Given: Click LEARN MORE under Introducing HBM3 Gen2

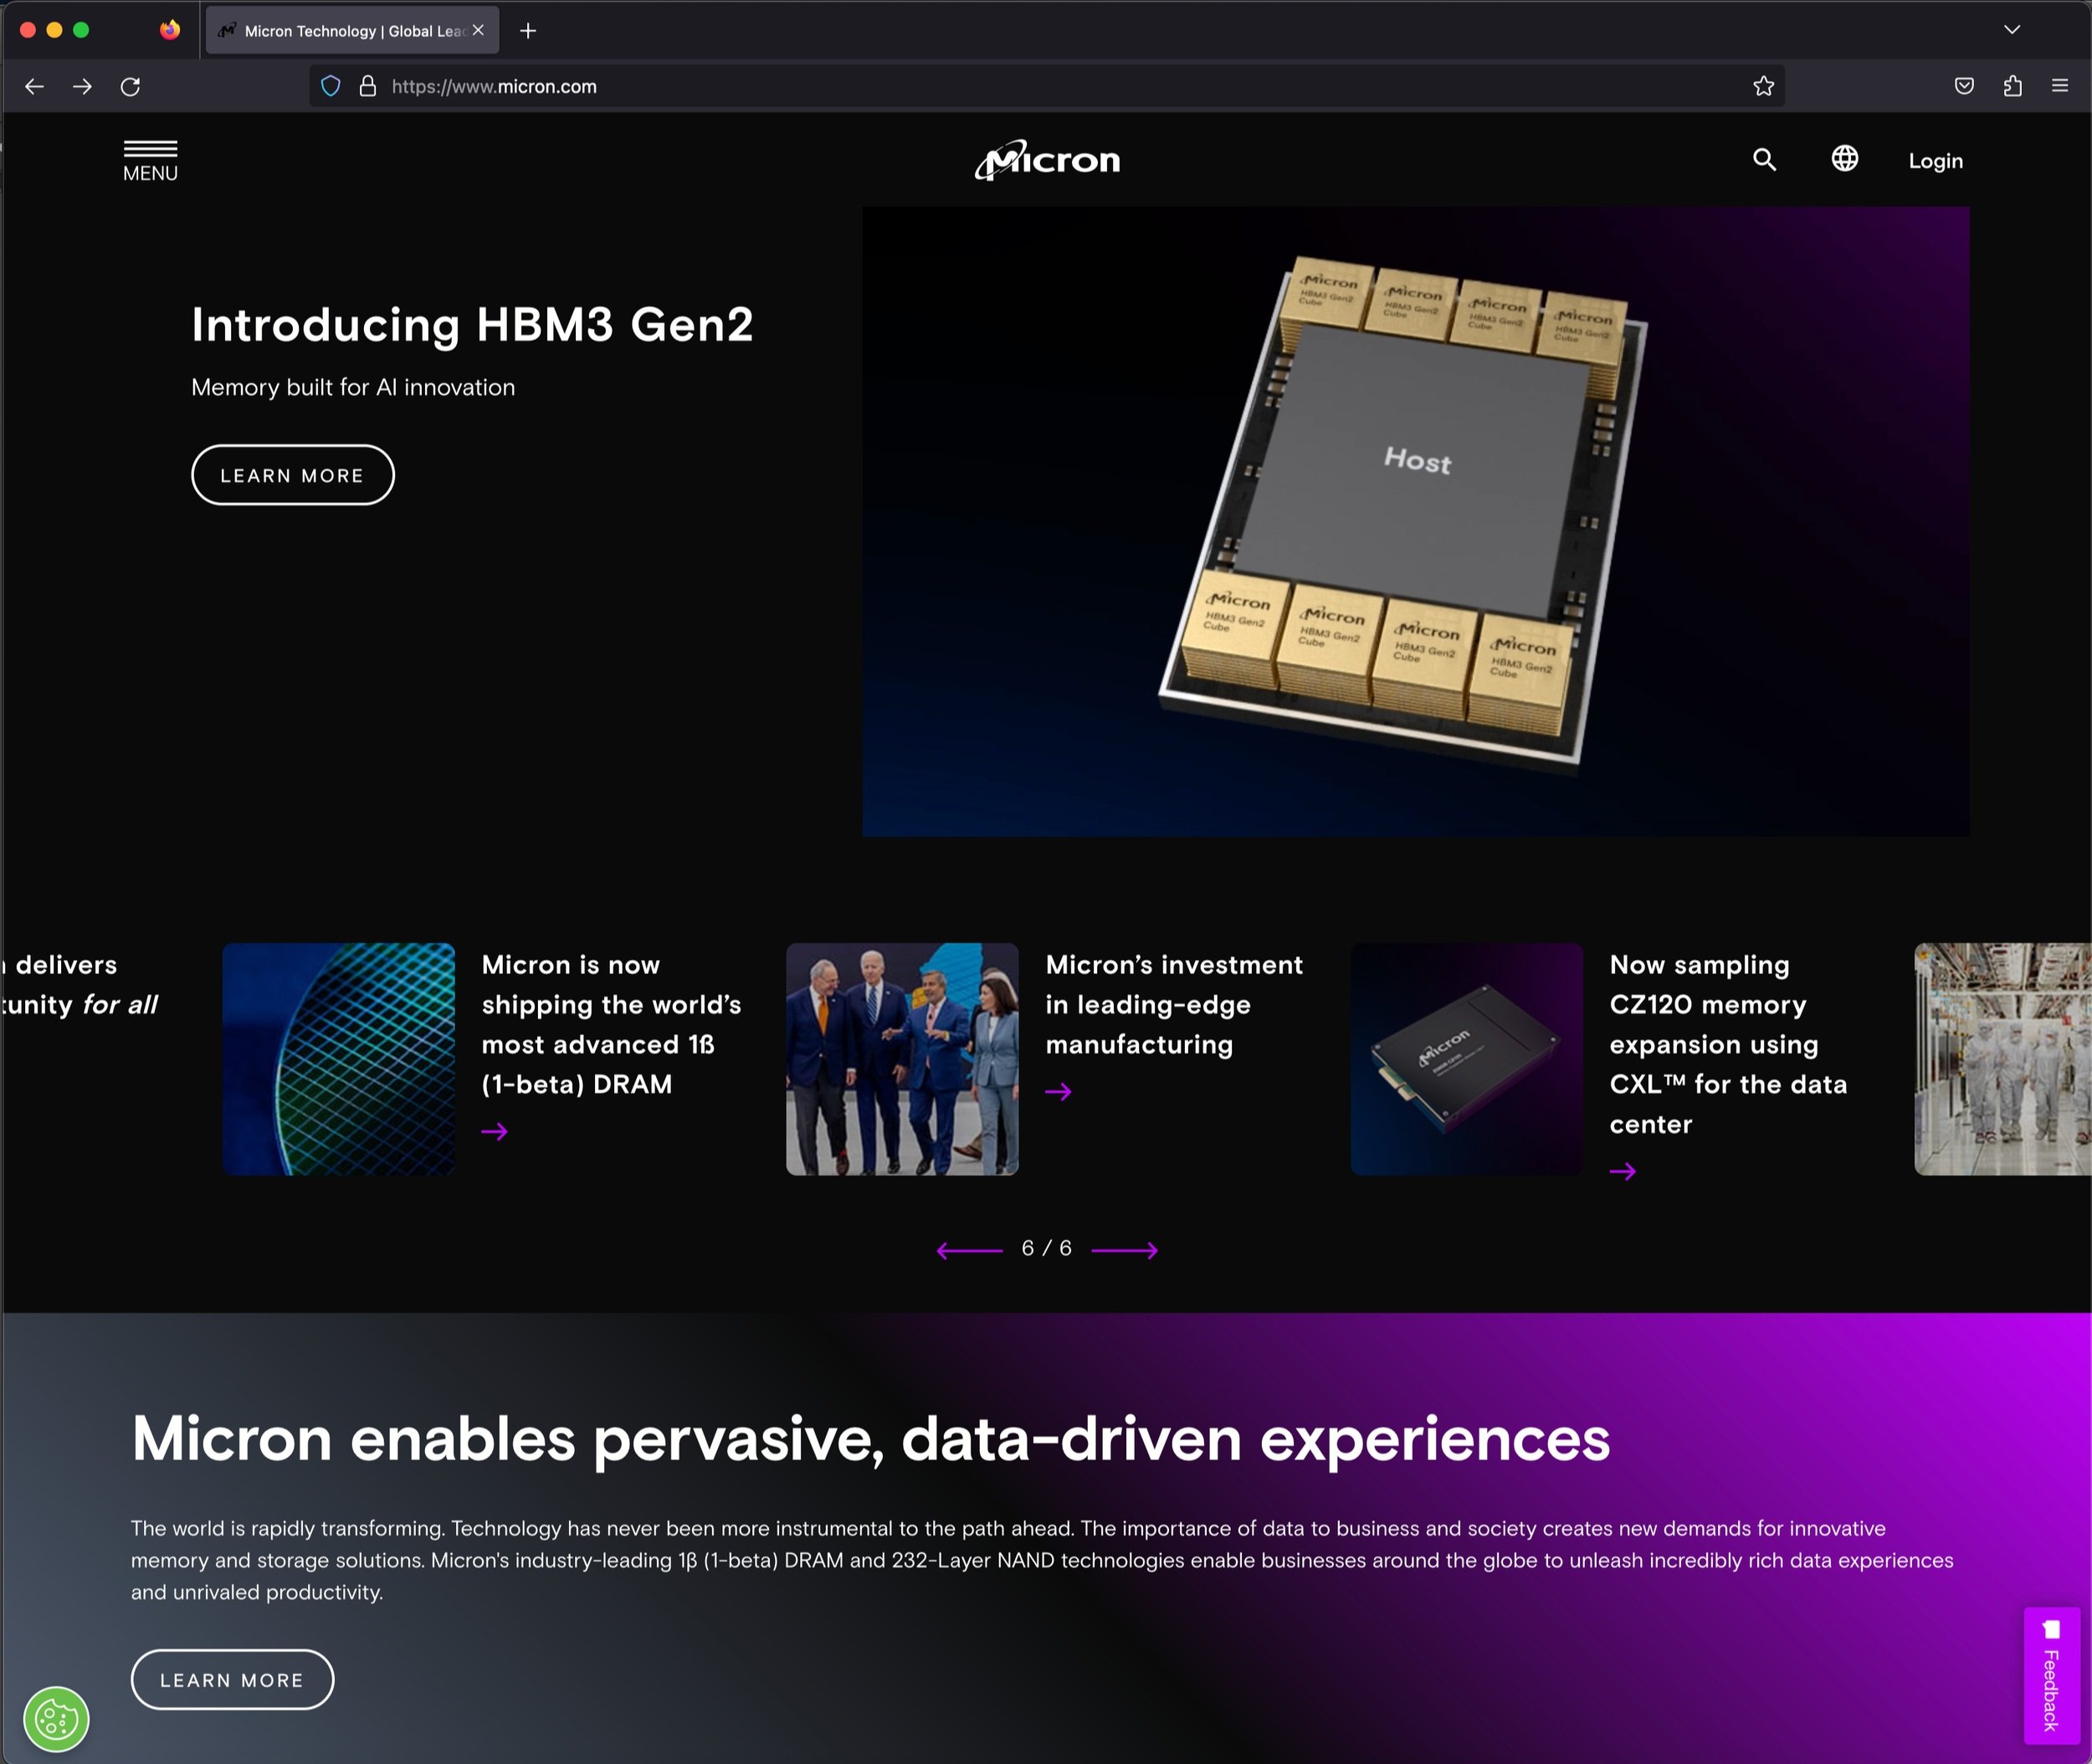Looking at the screenshot, I should (293, 475).
